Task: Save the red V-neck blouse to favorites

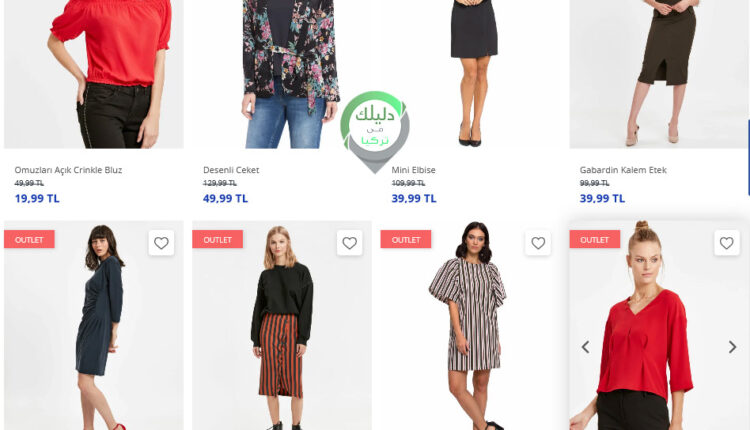Action: [x=727, y=243]
